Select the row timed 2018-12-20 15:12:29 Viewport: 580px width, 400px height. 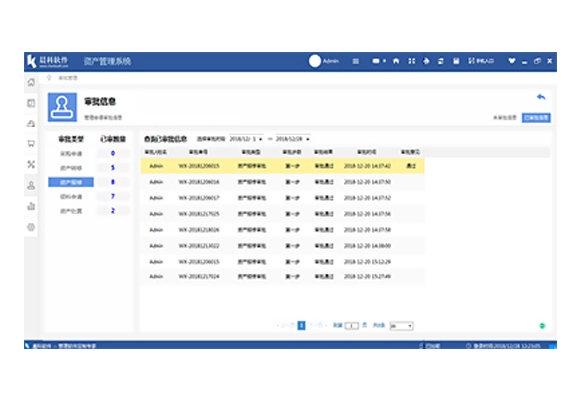[x=282, y=262]
